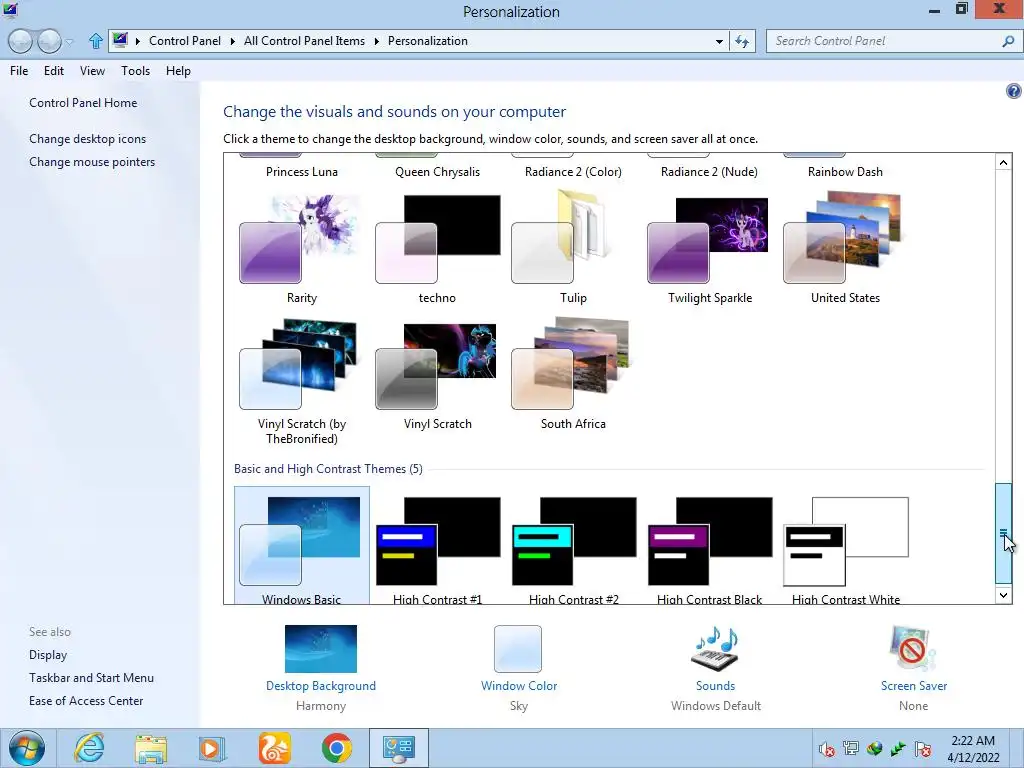1024x768 pixels.
Task: Open the Screen Saver settings icon
Action: tap(913, 648)
